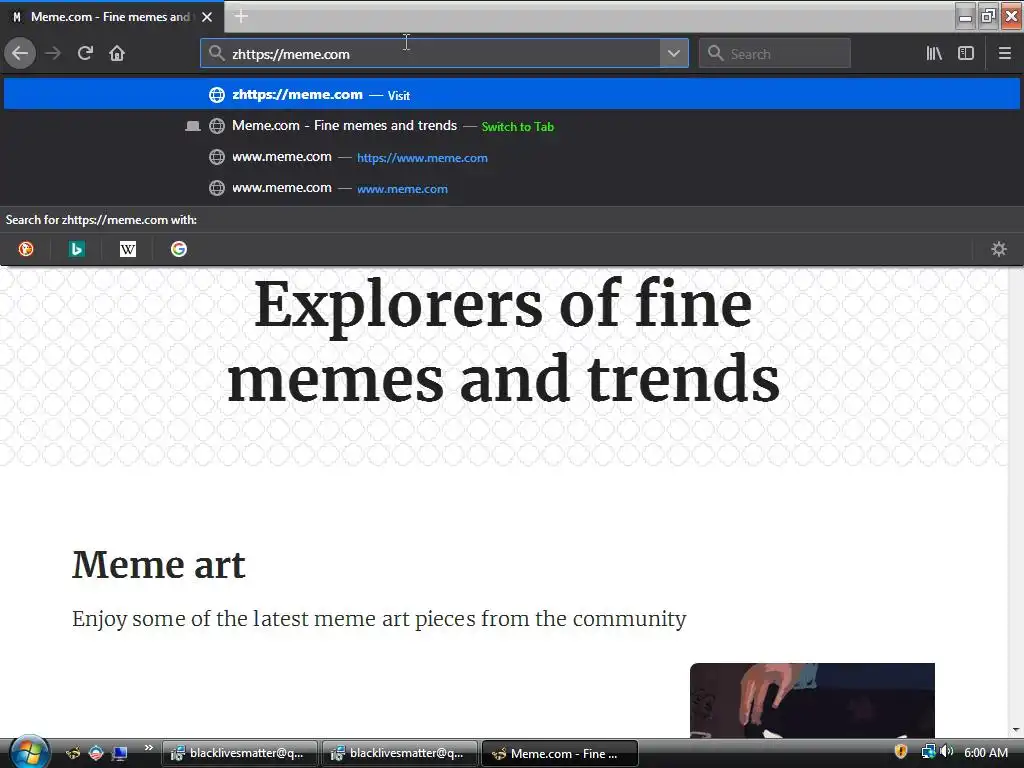Expand the quick launch overflow chevron
The image size is (1024, 768).
pyautogui.click(x=148, y=748)
